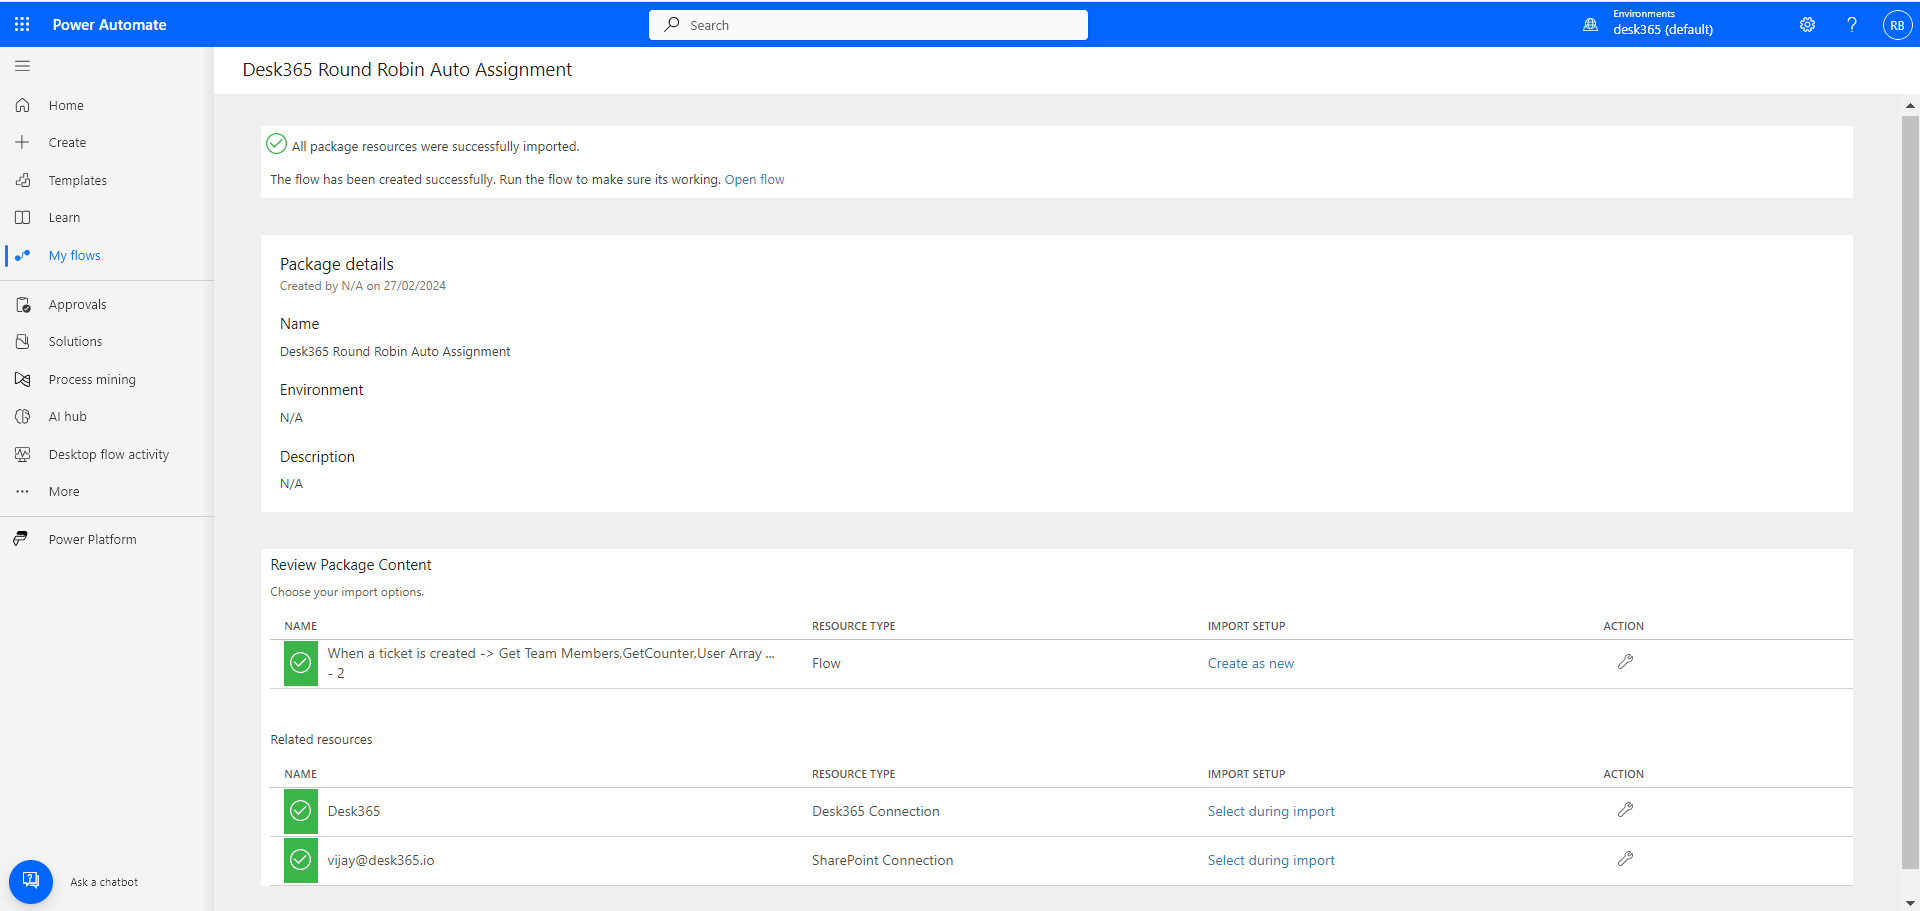Open the Power Automate app launcher waffle icon
The width and height of the screenshot is (1920, 911).
point(21,24)
